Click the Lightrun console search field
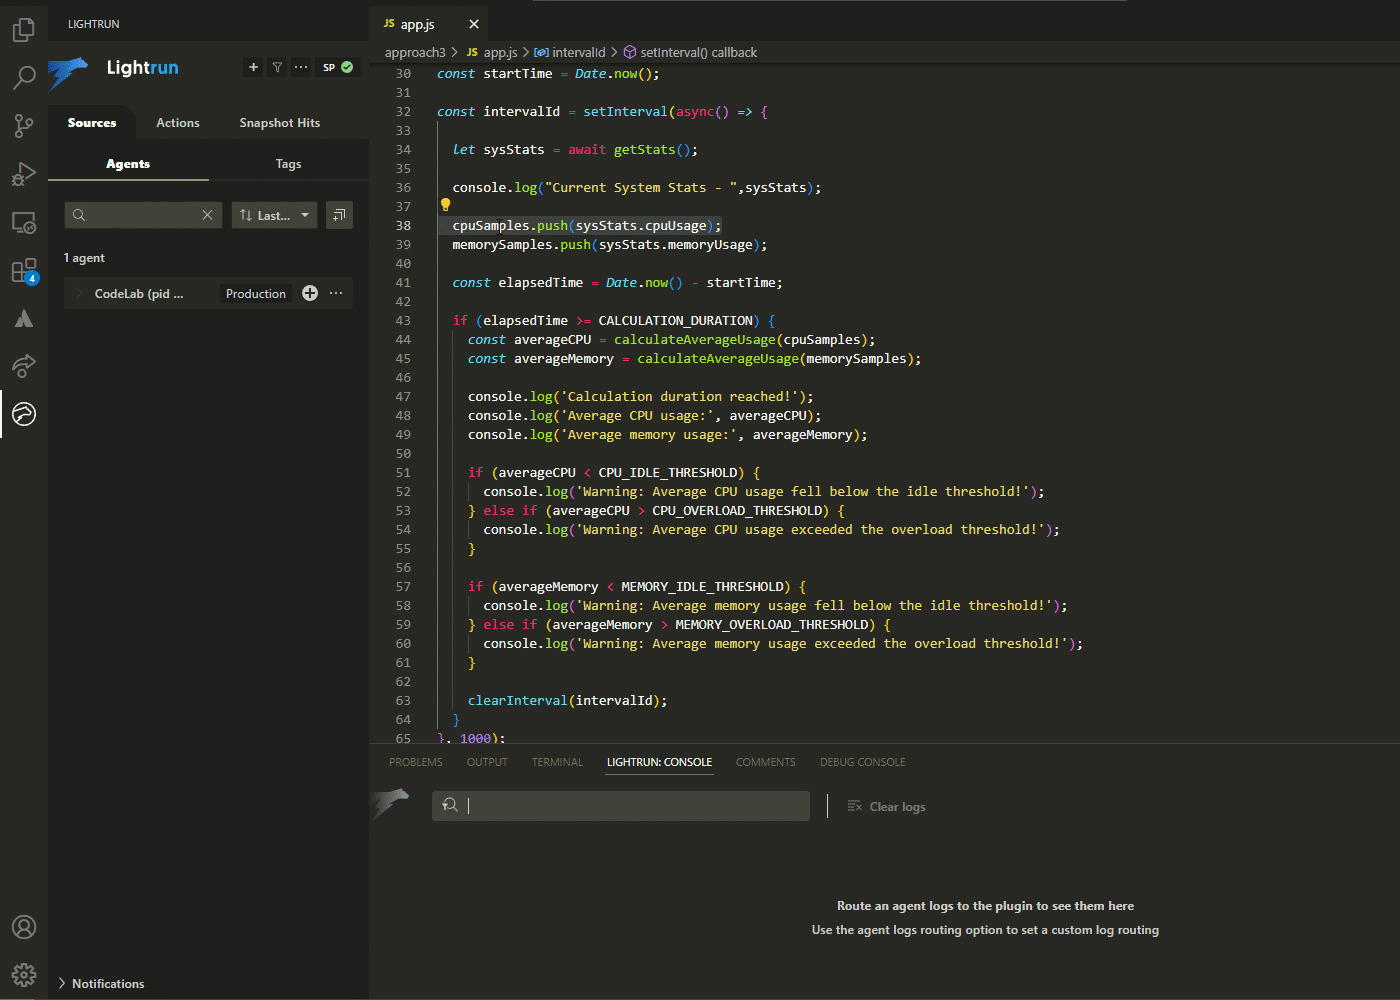This screenshot has height=1000, width=1400. point(635,806)
